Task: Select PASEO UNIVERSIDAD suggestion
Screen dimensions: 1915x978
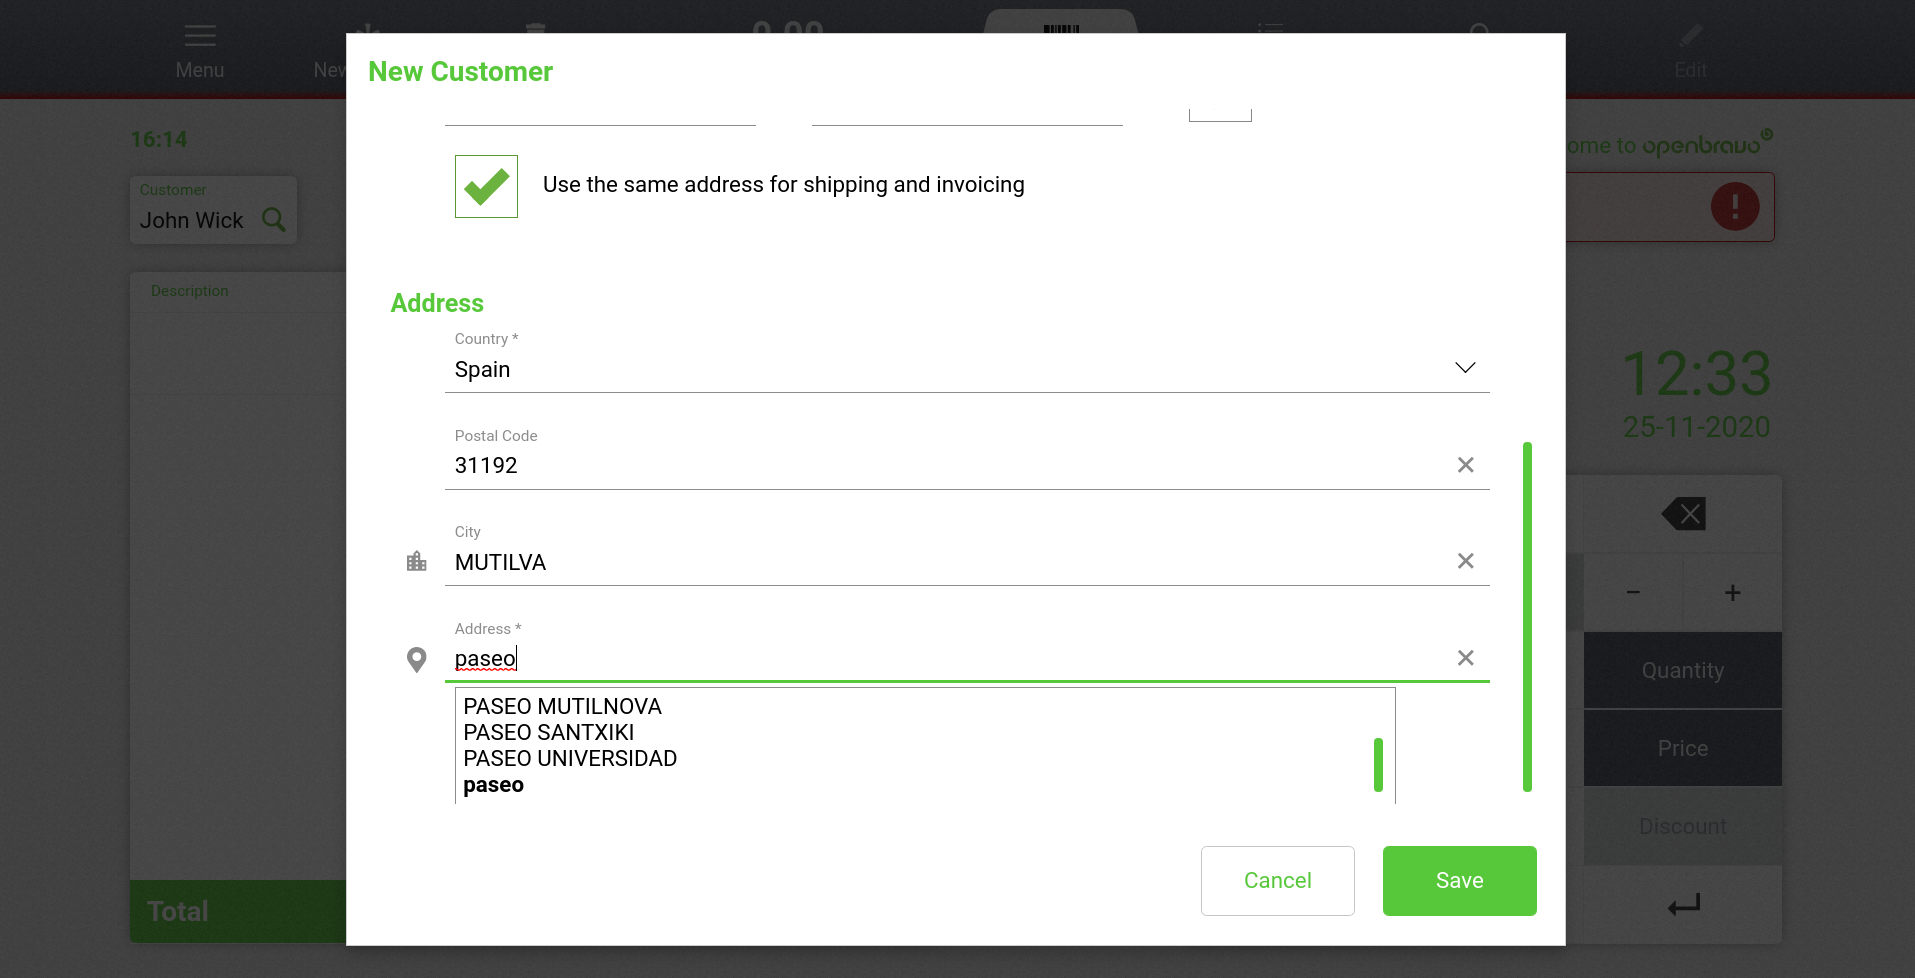Action: point(570,759)
